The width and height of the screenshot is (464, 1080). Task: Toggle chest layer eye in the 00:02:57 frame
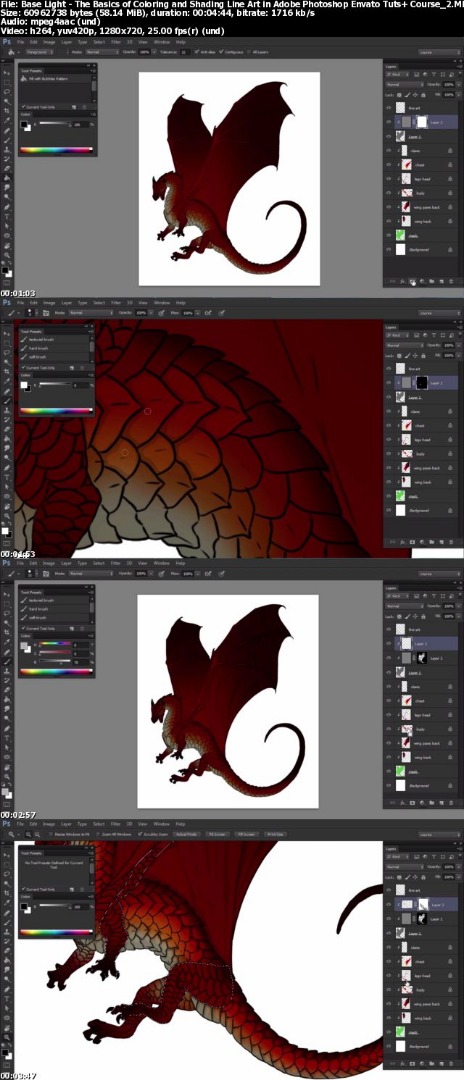[389, 700]
